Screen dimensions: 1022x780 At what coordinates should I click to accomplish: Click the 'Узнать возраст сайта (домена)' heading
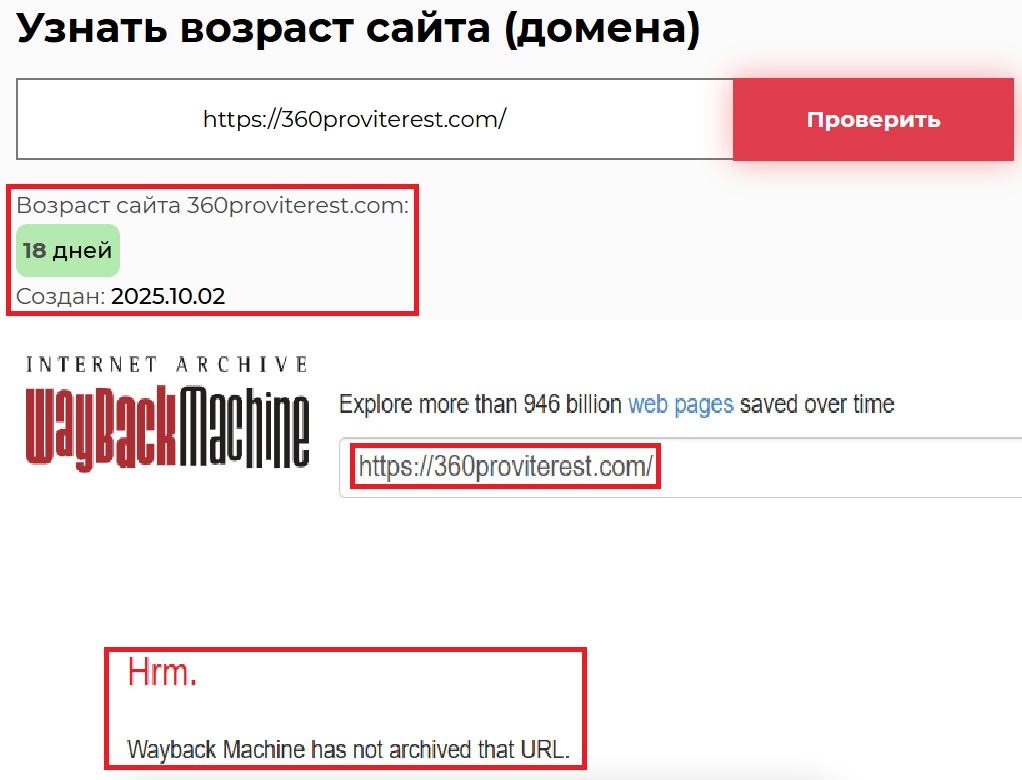(358, 28)
